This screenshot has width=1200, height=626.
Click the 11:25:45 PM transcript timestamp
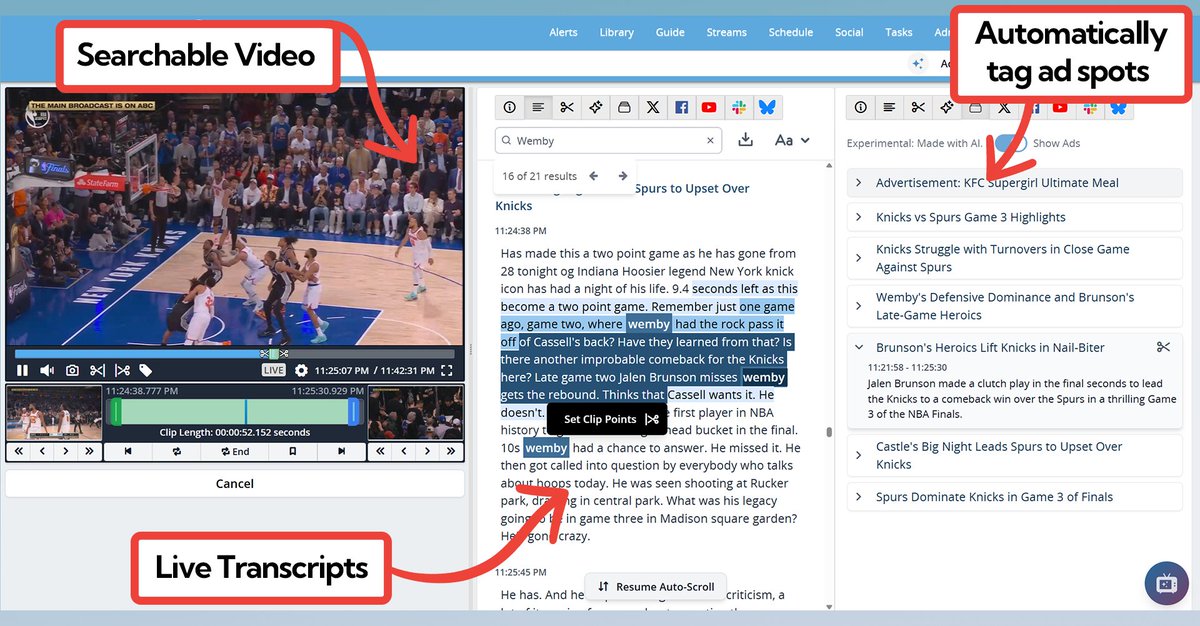521,573
